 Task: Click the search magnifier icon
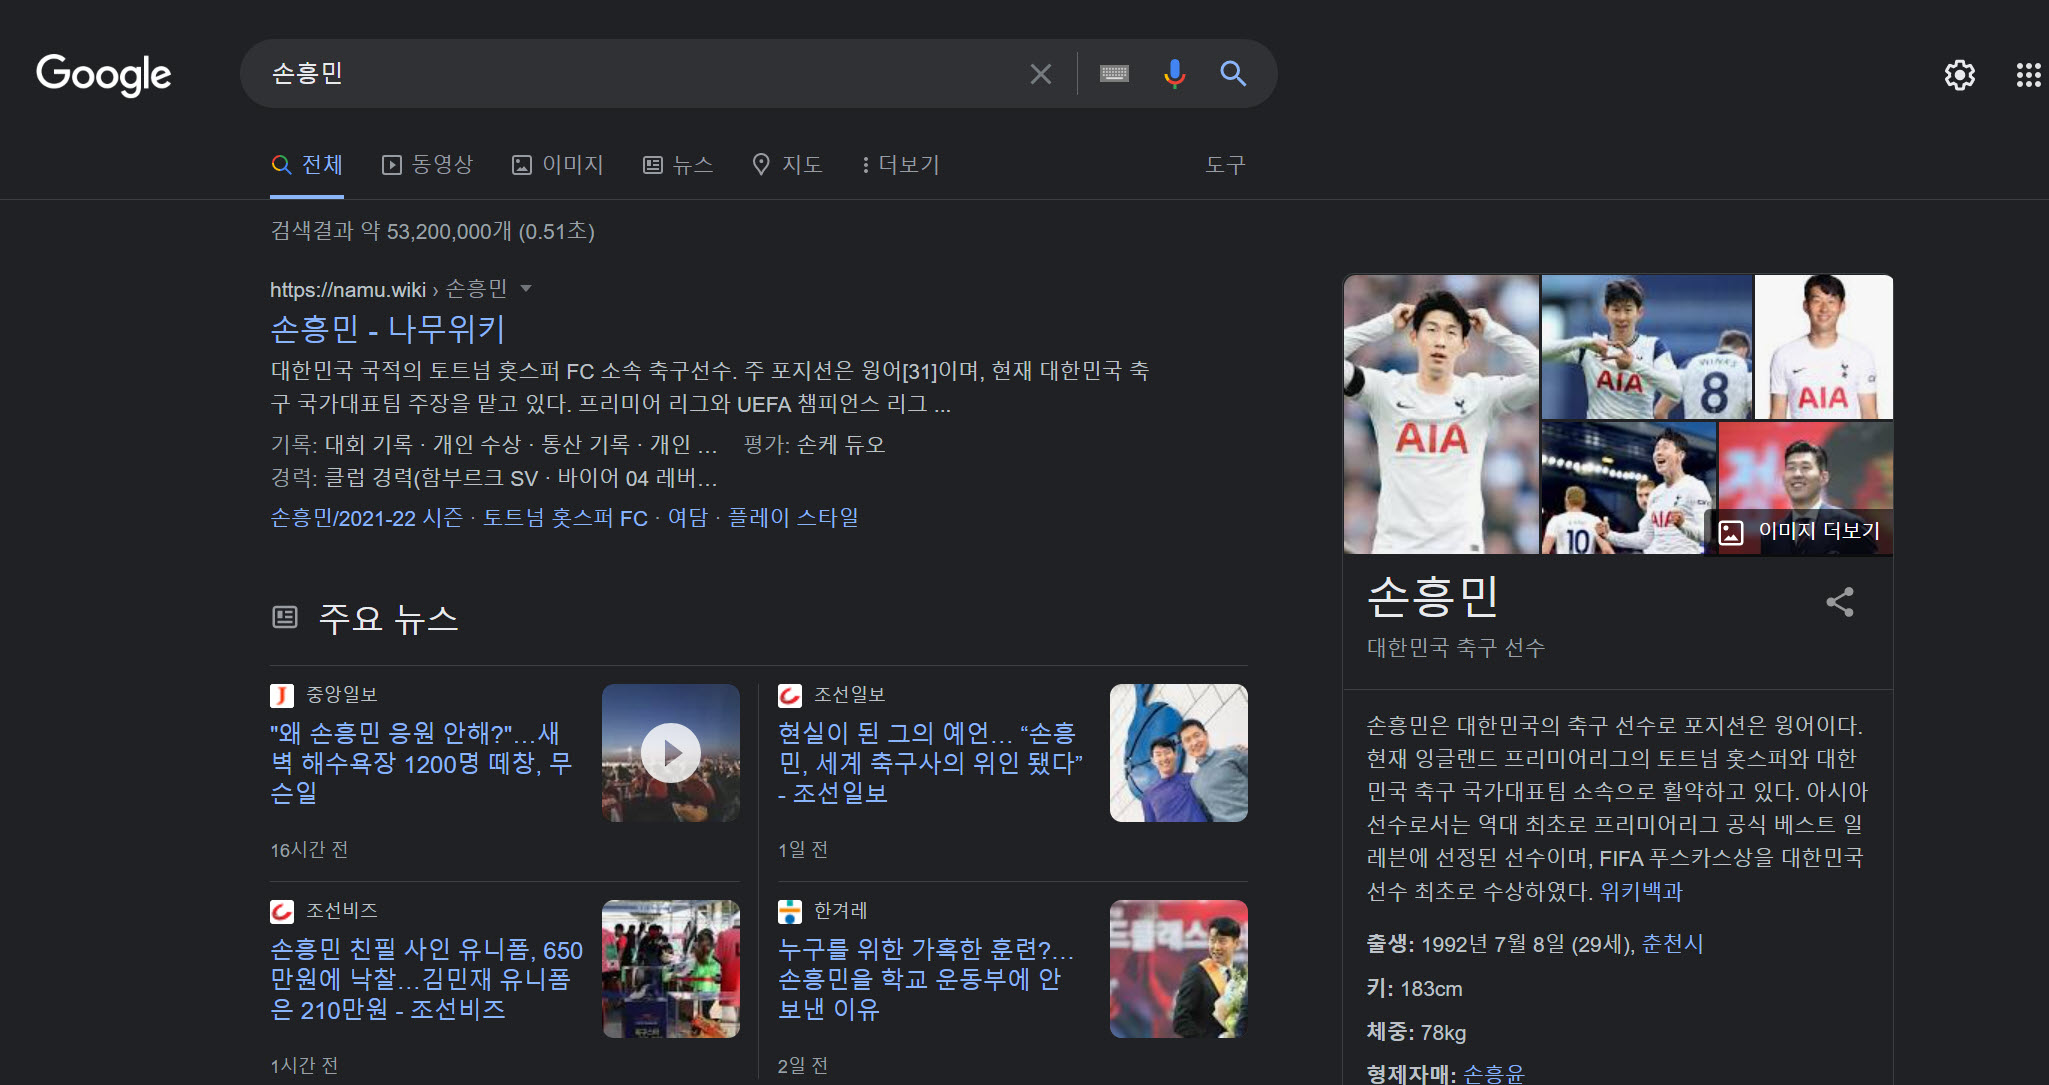(x=1232, y=74)
